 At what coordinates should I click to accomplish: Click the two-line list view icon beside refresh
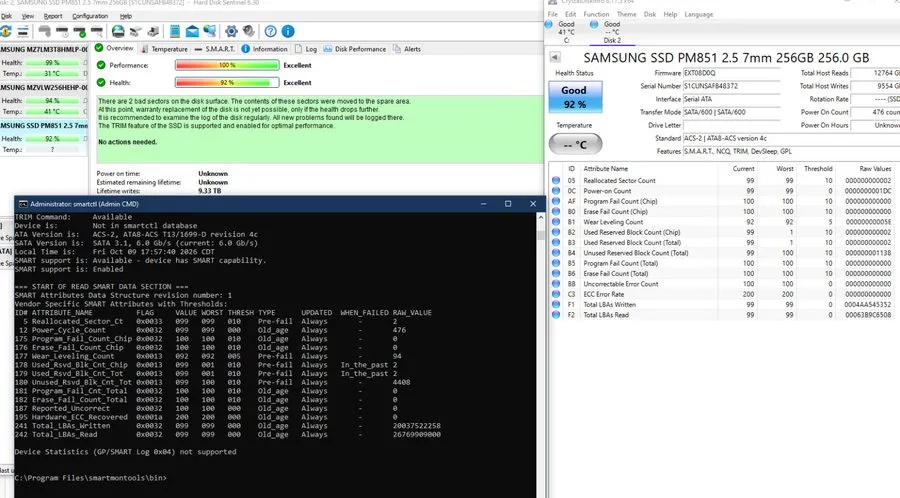tap(23, 31)
